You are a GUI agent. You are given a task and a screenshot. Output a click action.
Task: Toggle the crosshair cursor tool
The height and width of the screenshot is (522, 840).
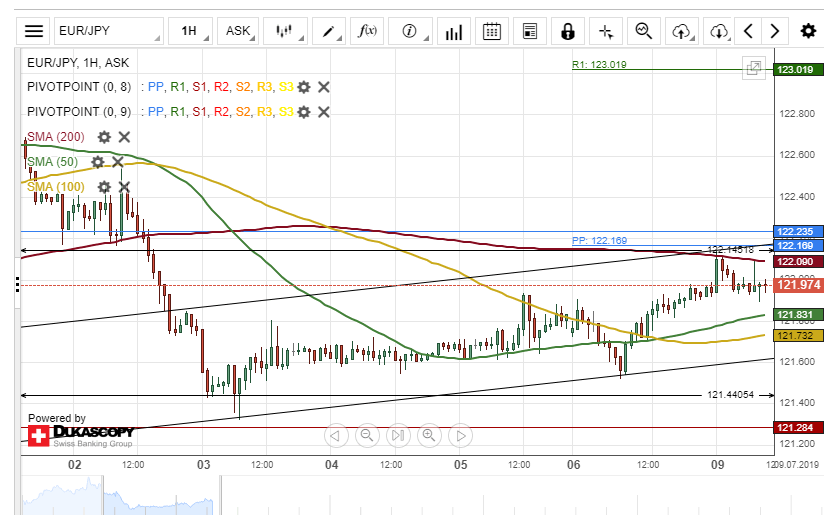click(x=605, y=31)
